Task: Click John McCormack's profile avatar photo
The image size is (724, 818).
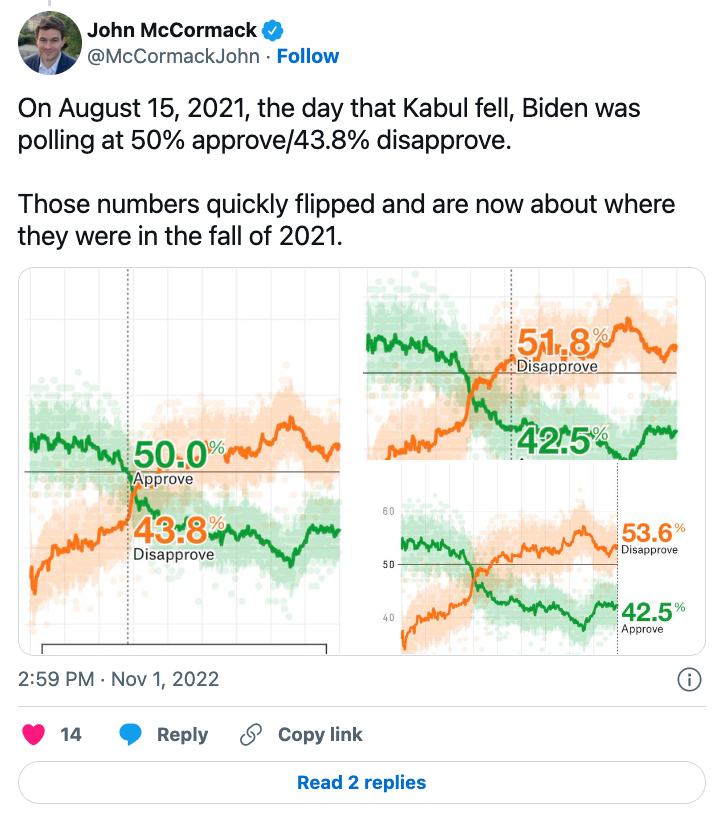Action: click(50, 42)
